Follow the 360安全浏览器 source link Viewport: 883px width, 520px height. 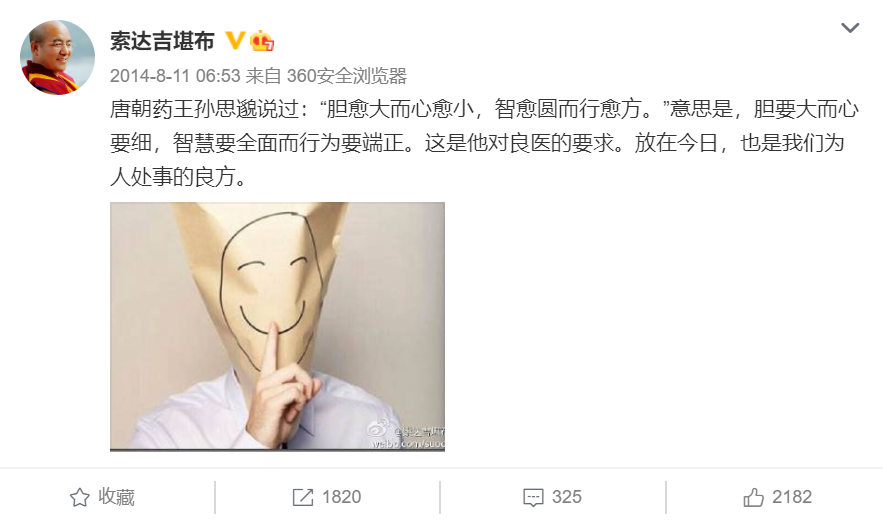coord(347,75)
